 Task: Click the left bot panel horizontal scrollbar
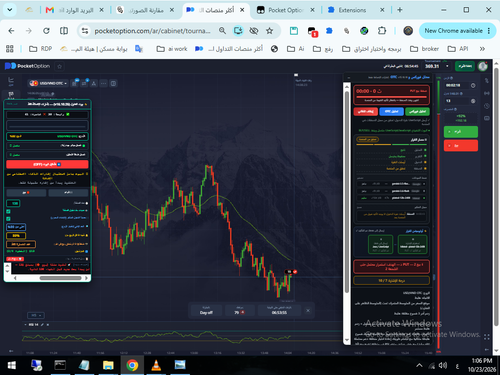click(x=60, y=278)
